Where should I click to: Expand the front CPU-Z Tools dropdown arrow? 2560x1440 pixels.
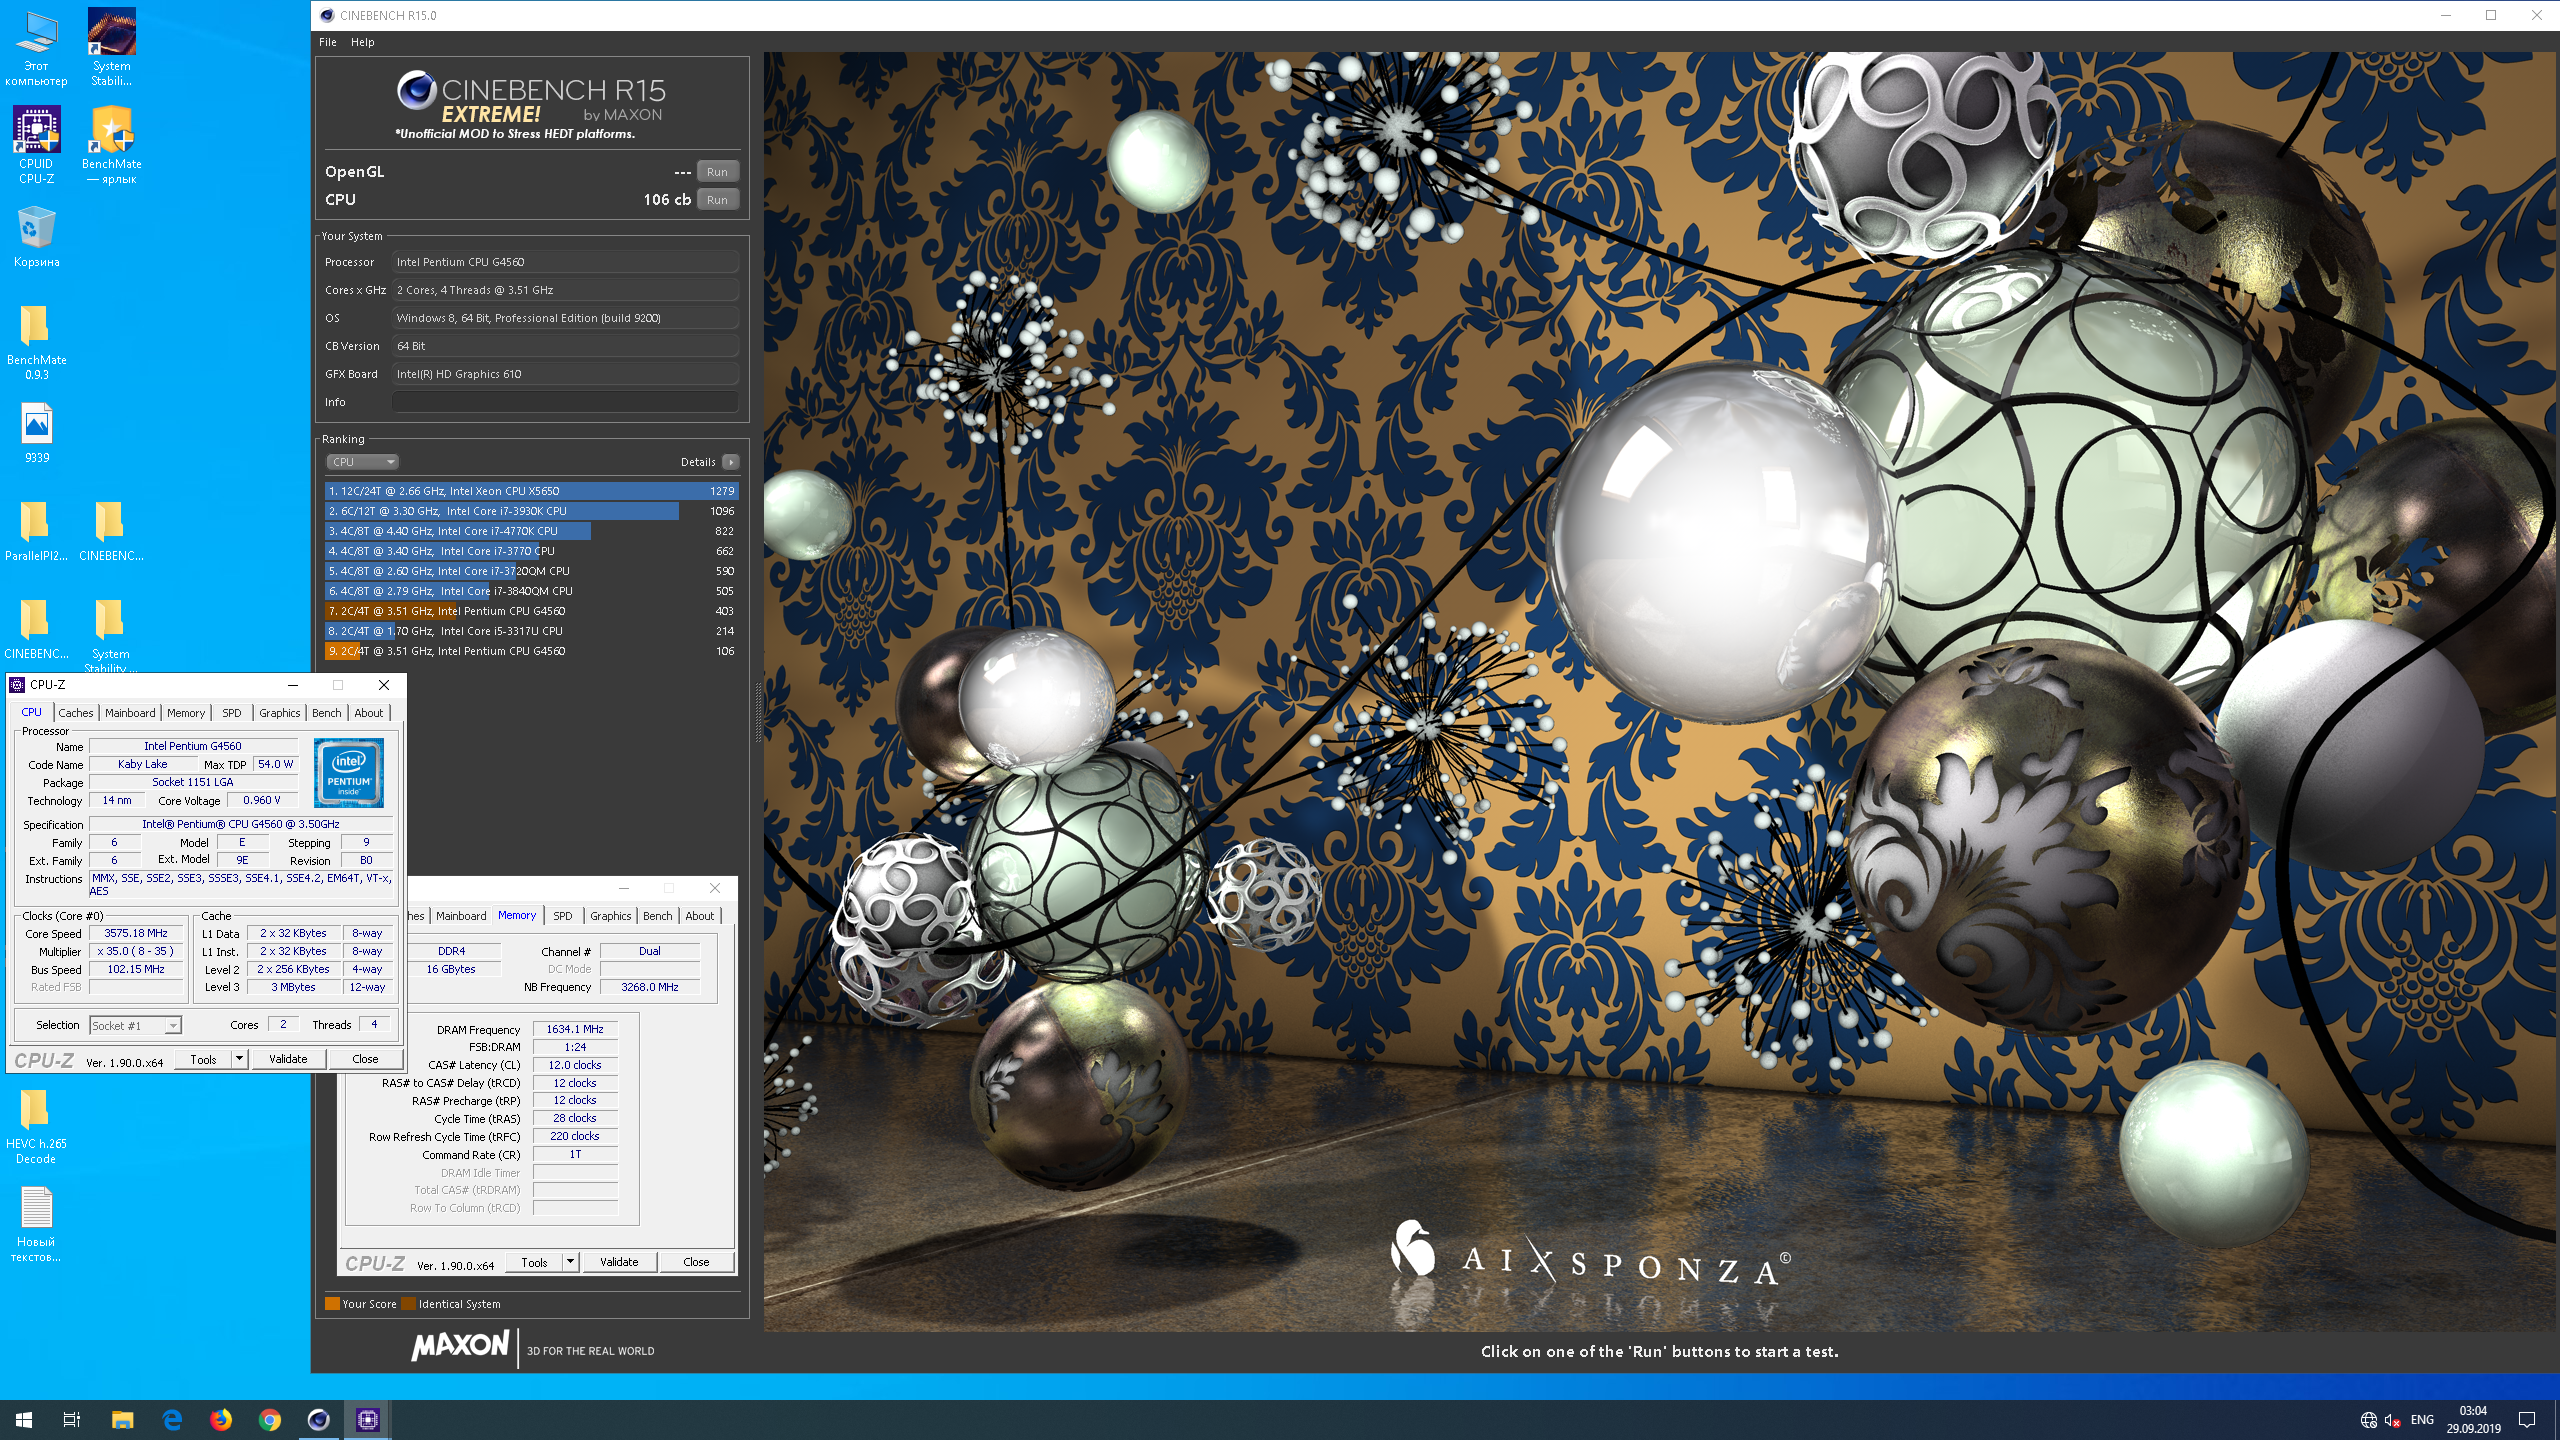coord(239,1059)
